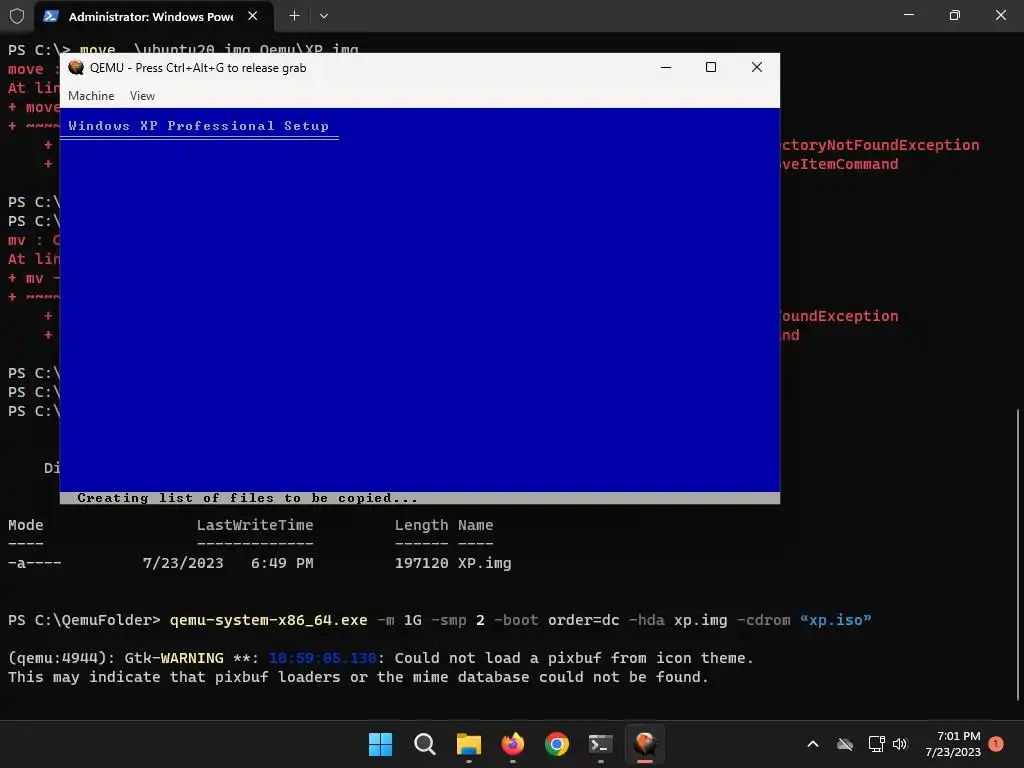The image size is (1024, 768).
Task: Select the Administrator: Windows PowerShell tab
Action: point(151,16)
